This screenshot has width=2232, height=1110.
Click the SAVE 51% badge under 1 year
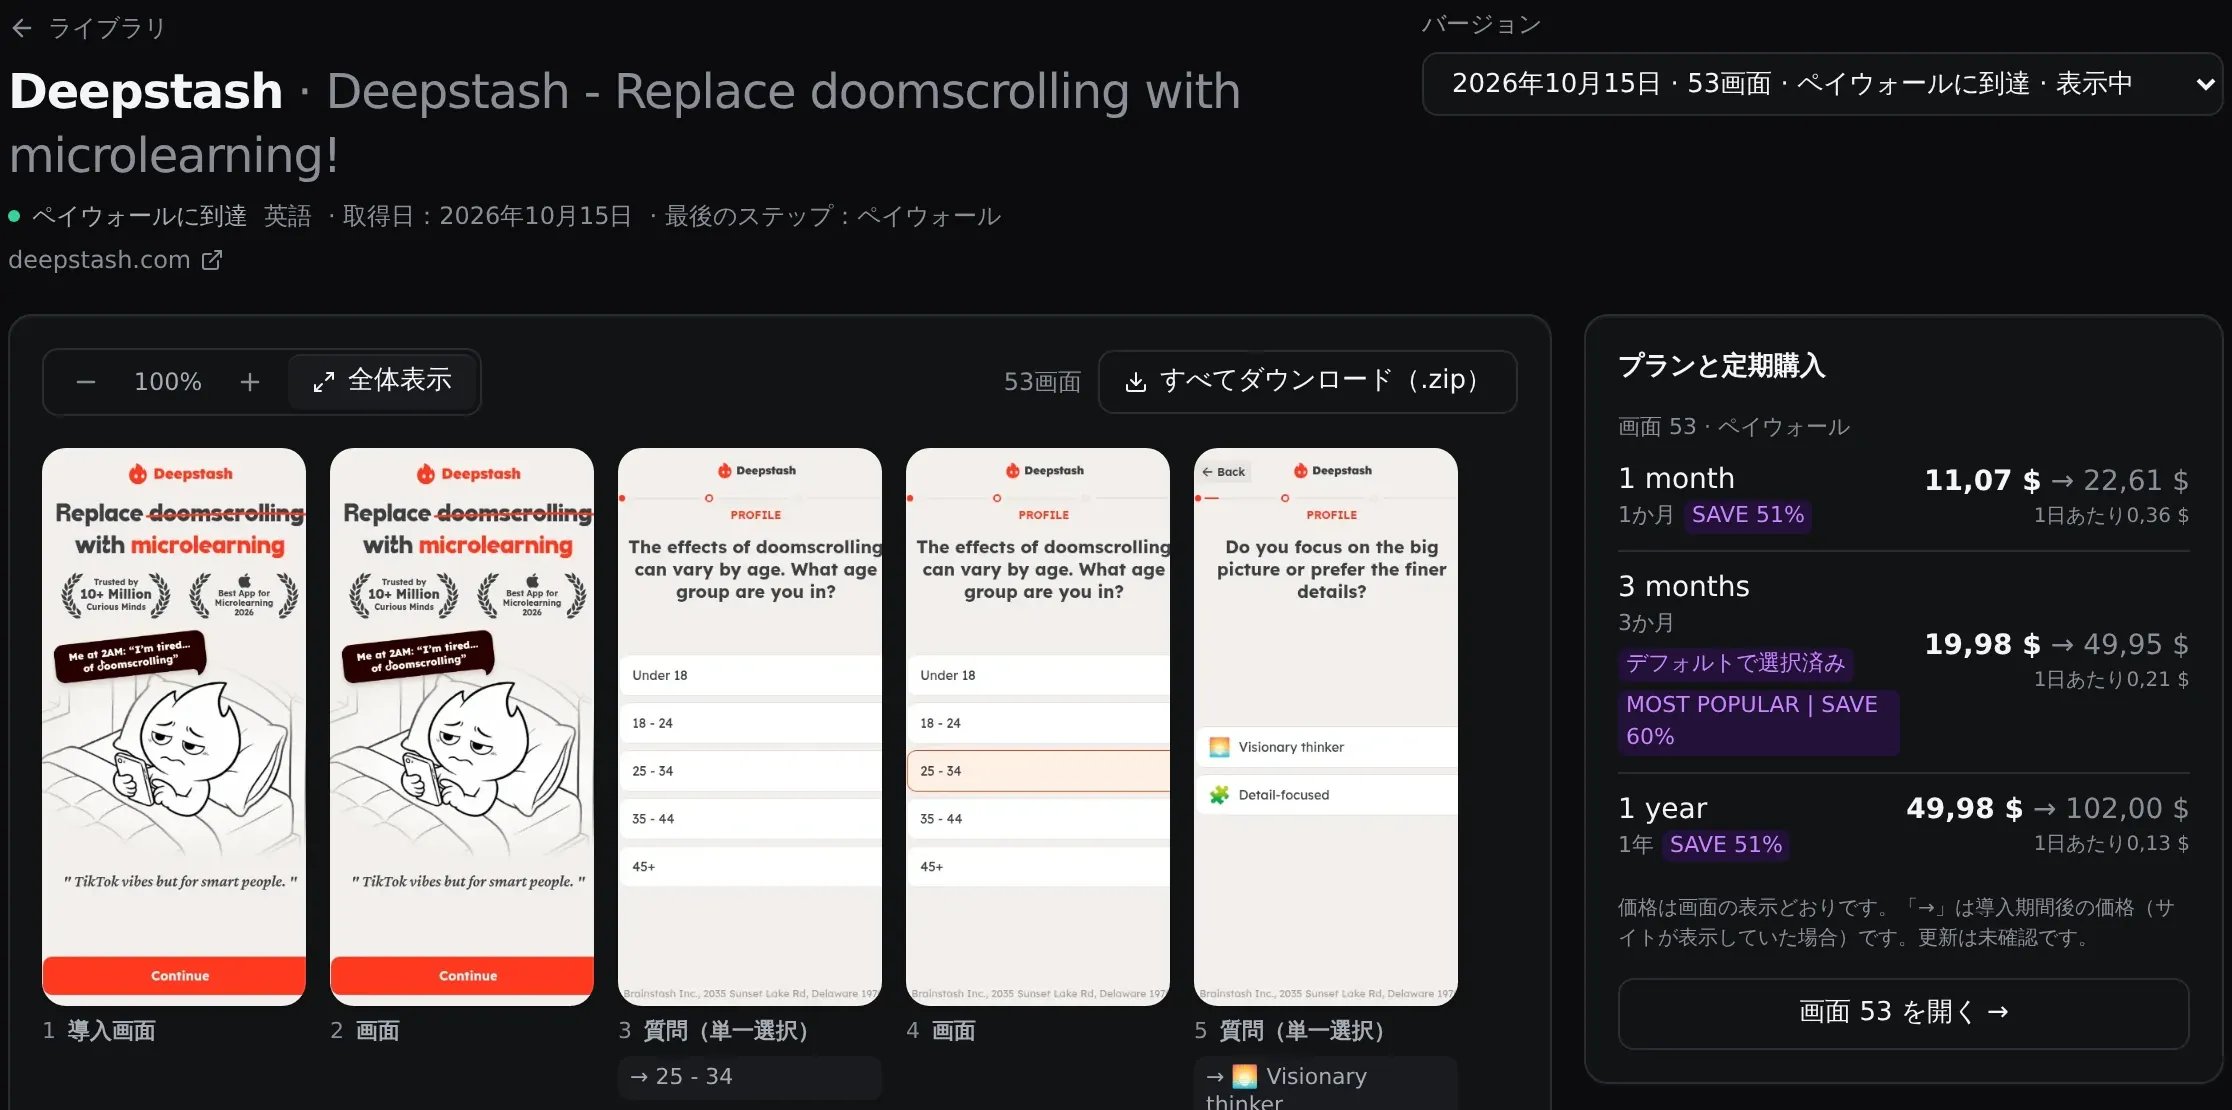click(1726, 845)
